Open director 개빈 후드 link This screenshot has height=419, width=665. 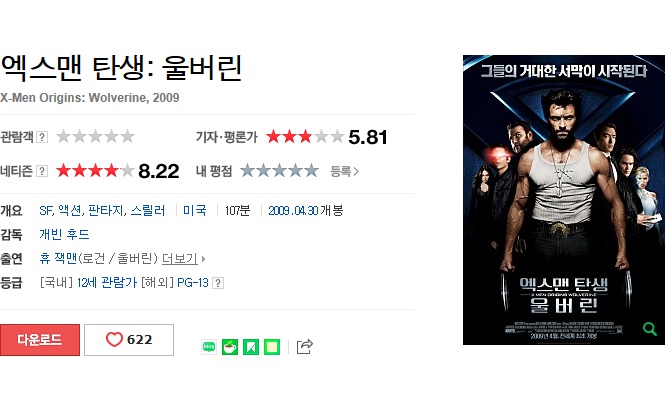point(64,234)
